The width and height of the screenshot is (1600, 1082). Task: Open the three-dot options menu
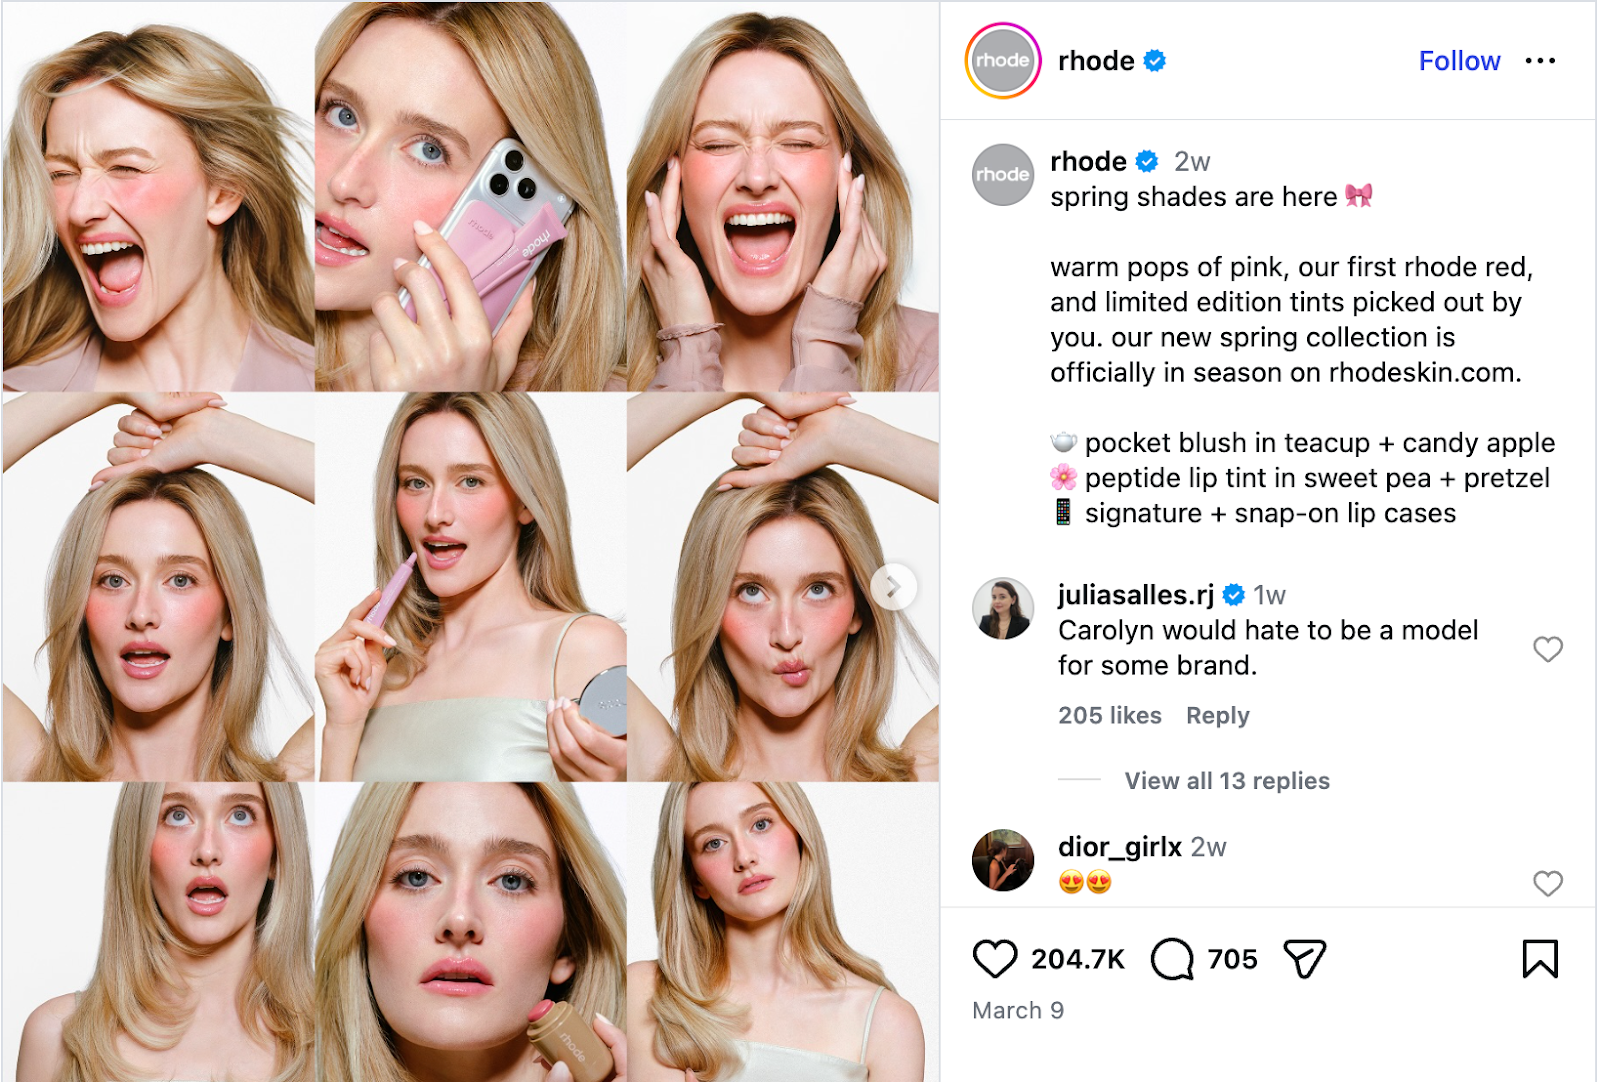(x=1541, y=60)
